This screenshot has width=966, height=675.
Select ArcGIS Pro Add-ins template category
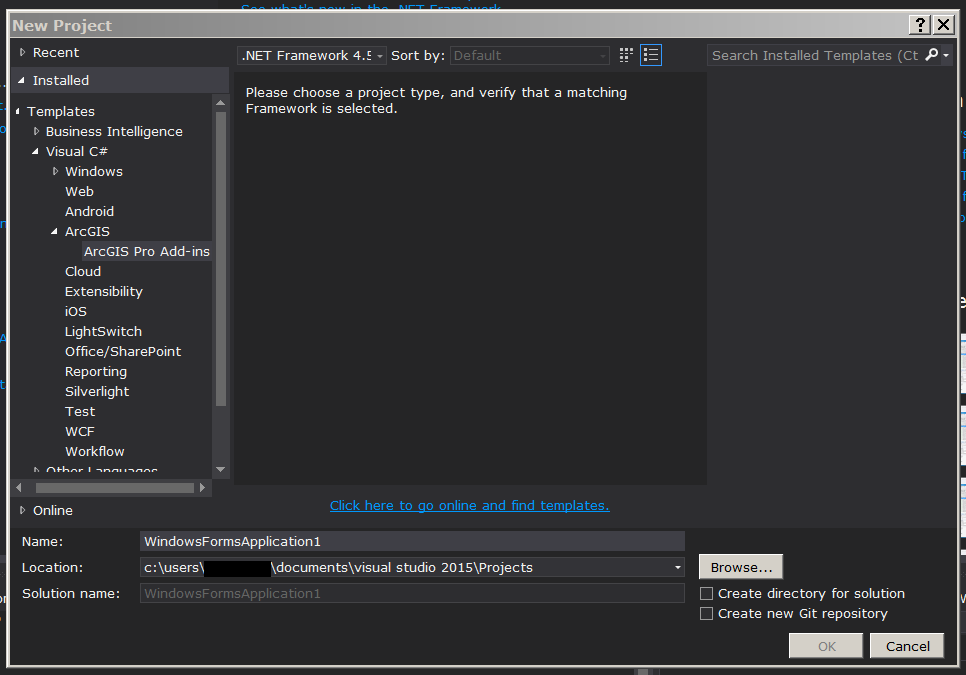tap(147, 251)
